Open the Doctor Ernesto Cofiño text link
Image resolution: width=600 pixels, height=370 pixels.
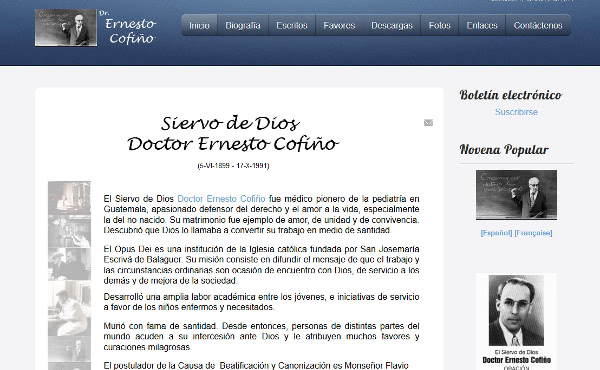221,199
